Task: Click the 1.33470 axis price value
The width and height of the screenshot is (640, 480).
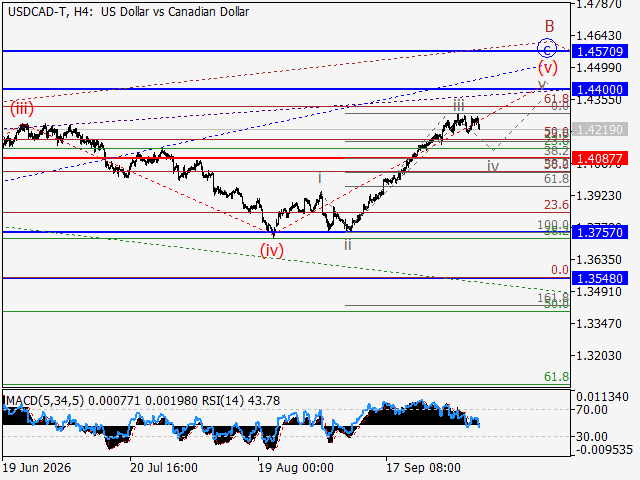Action: [599, 324]
